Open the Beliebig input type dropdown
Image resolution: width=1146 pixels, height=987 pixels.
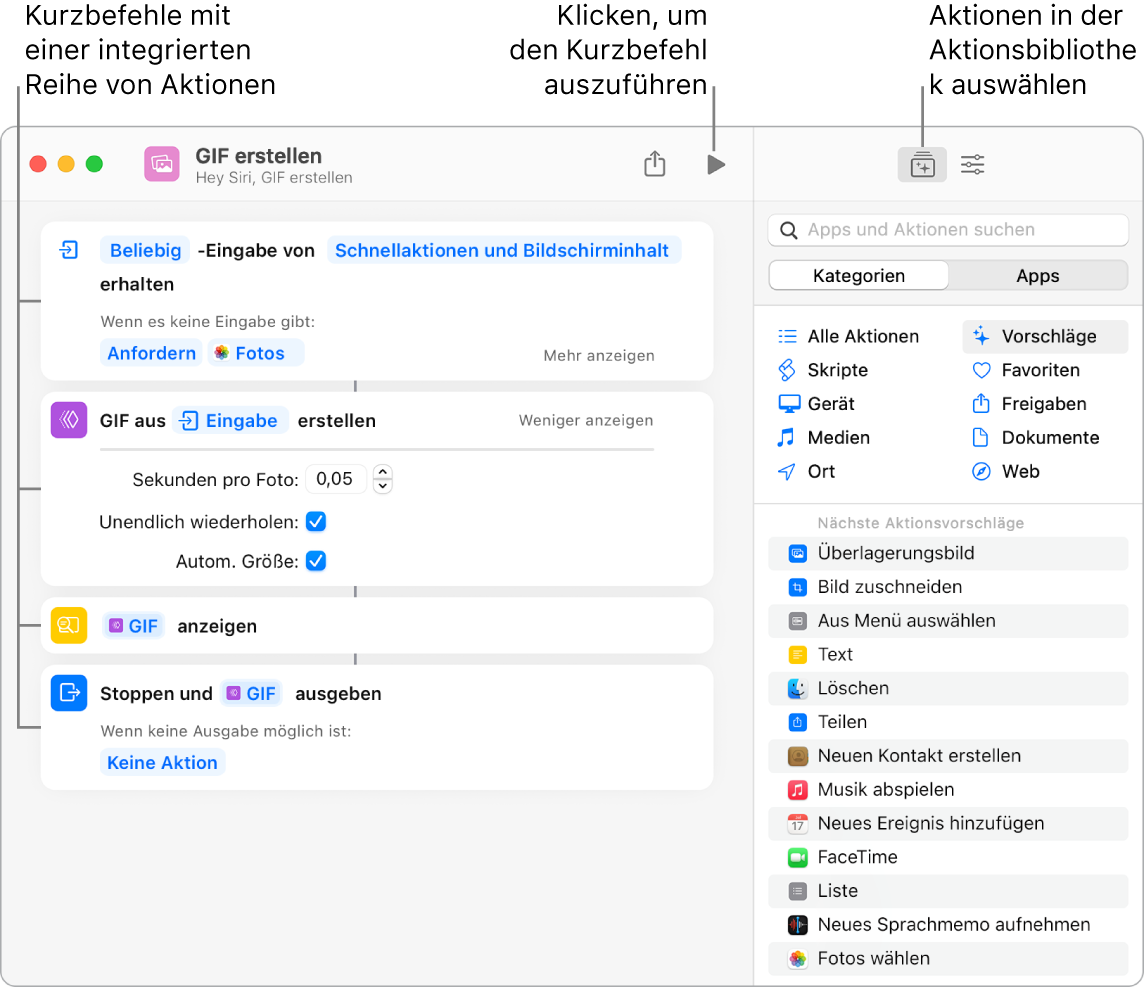(x=145, y=250)
